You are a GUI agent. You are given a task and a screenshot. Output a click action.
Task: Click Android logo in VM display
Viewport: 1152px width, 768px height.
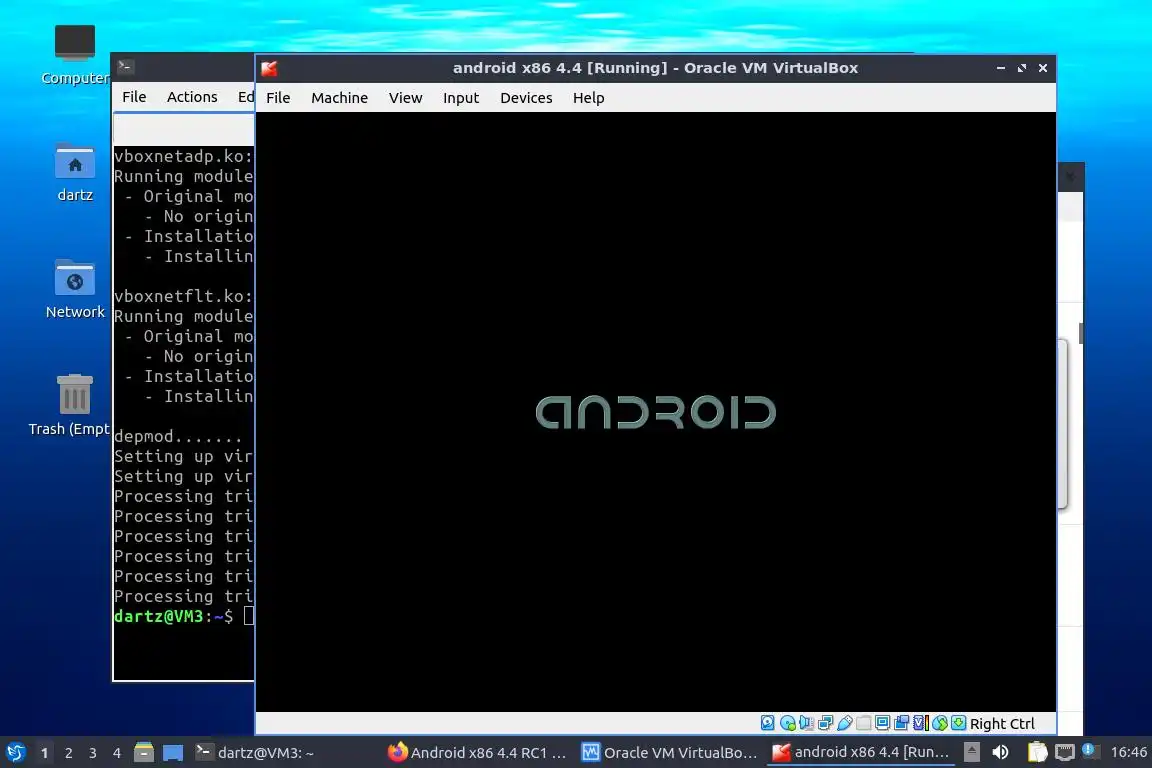pyautogui.click(x=655, y=412)
